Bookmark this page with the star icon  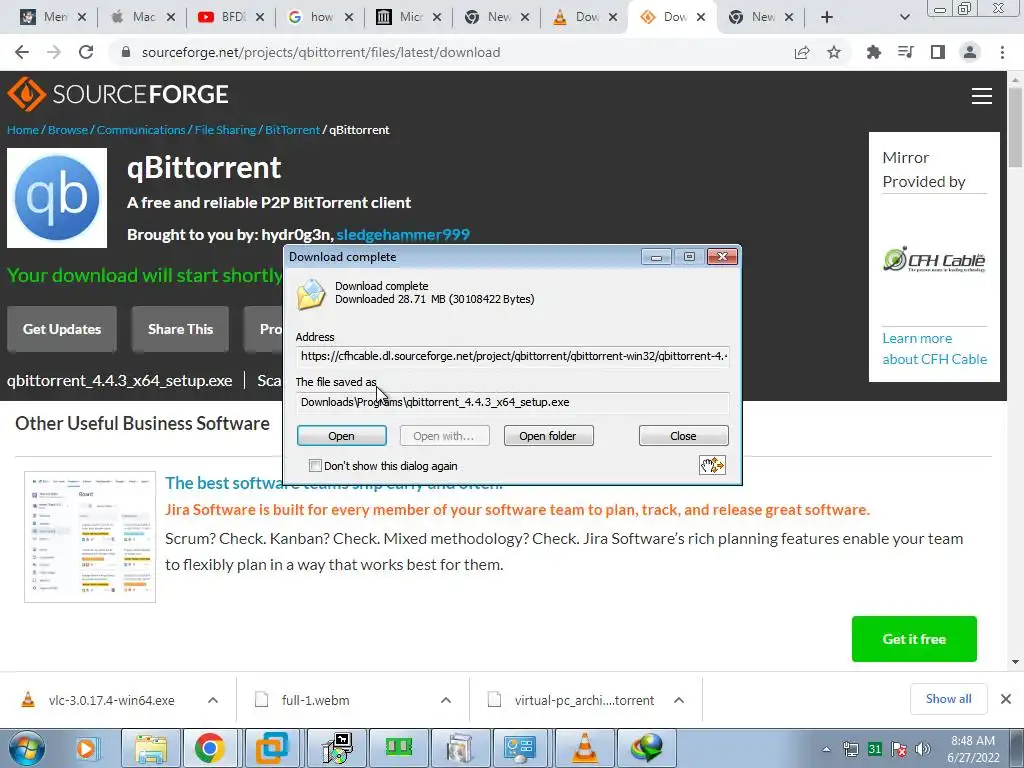pos(834,52)
